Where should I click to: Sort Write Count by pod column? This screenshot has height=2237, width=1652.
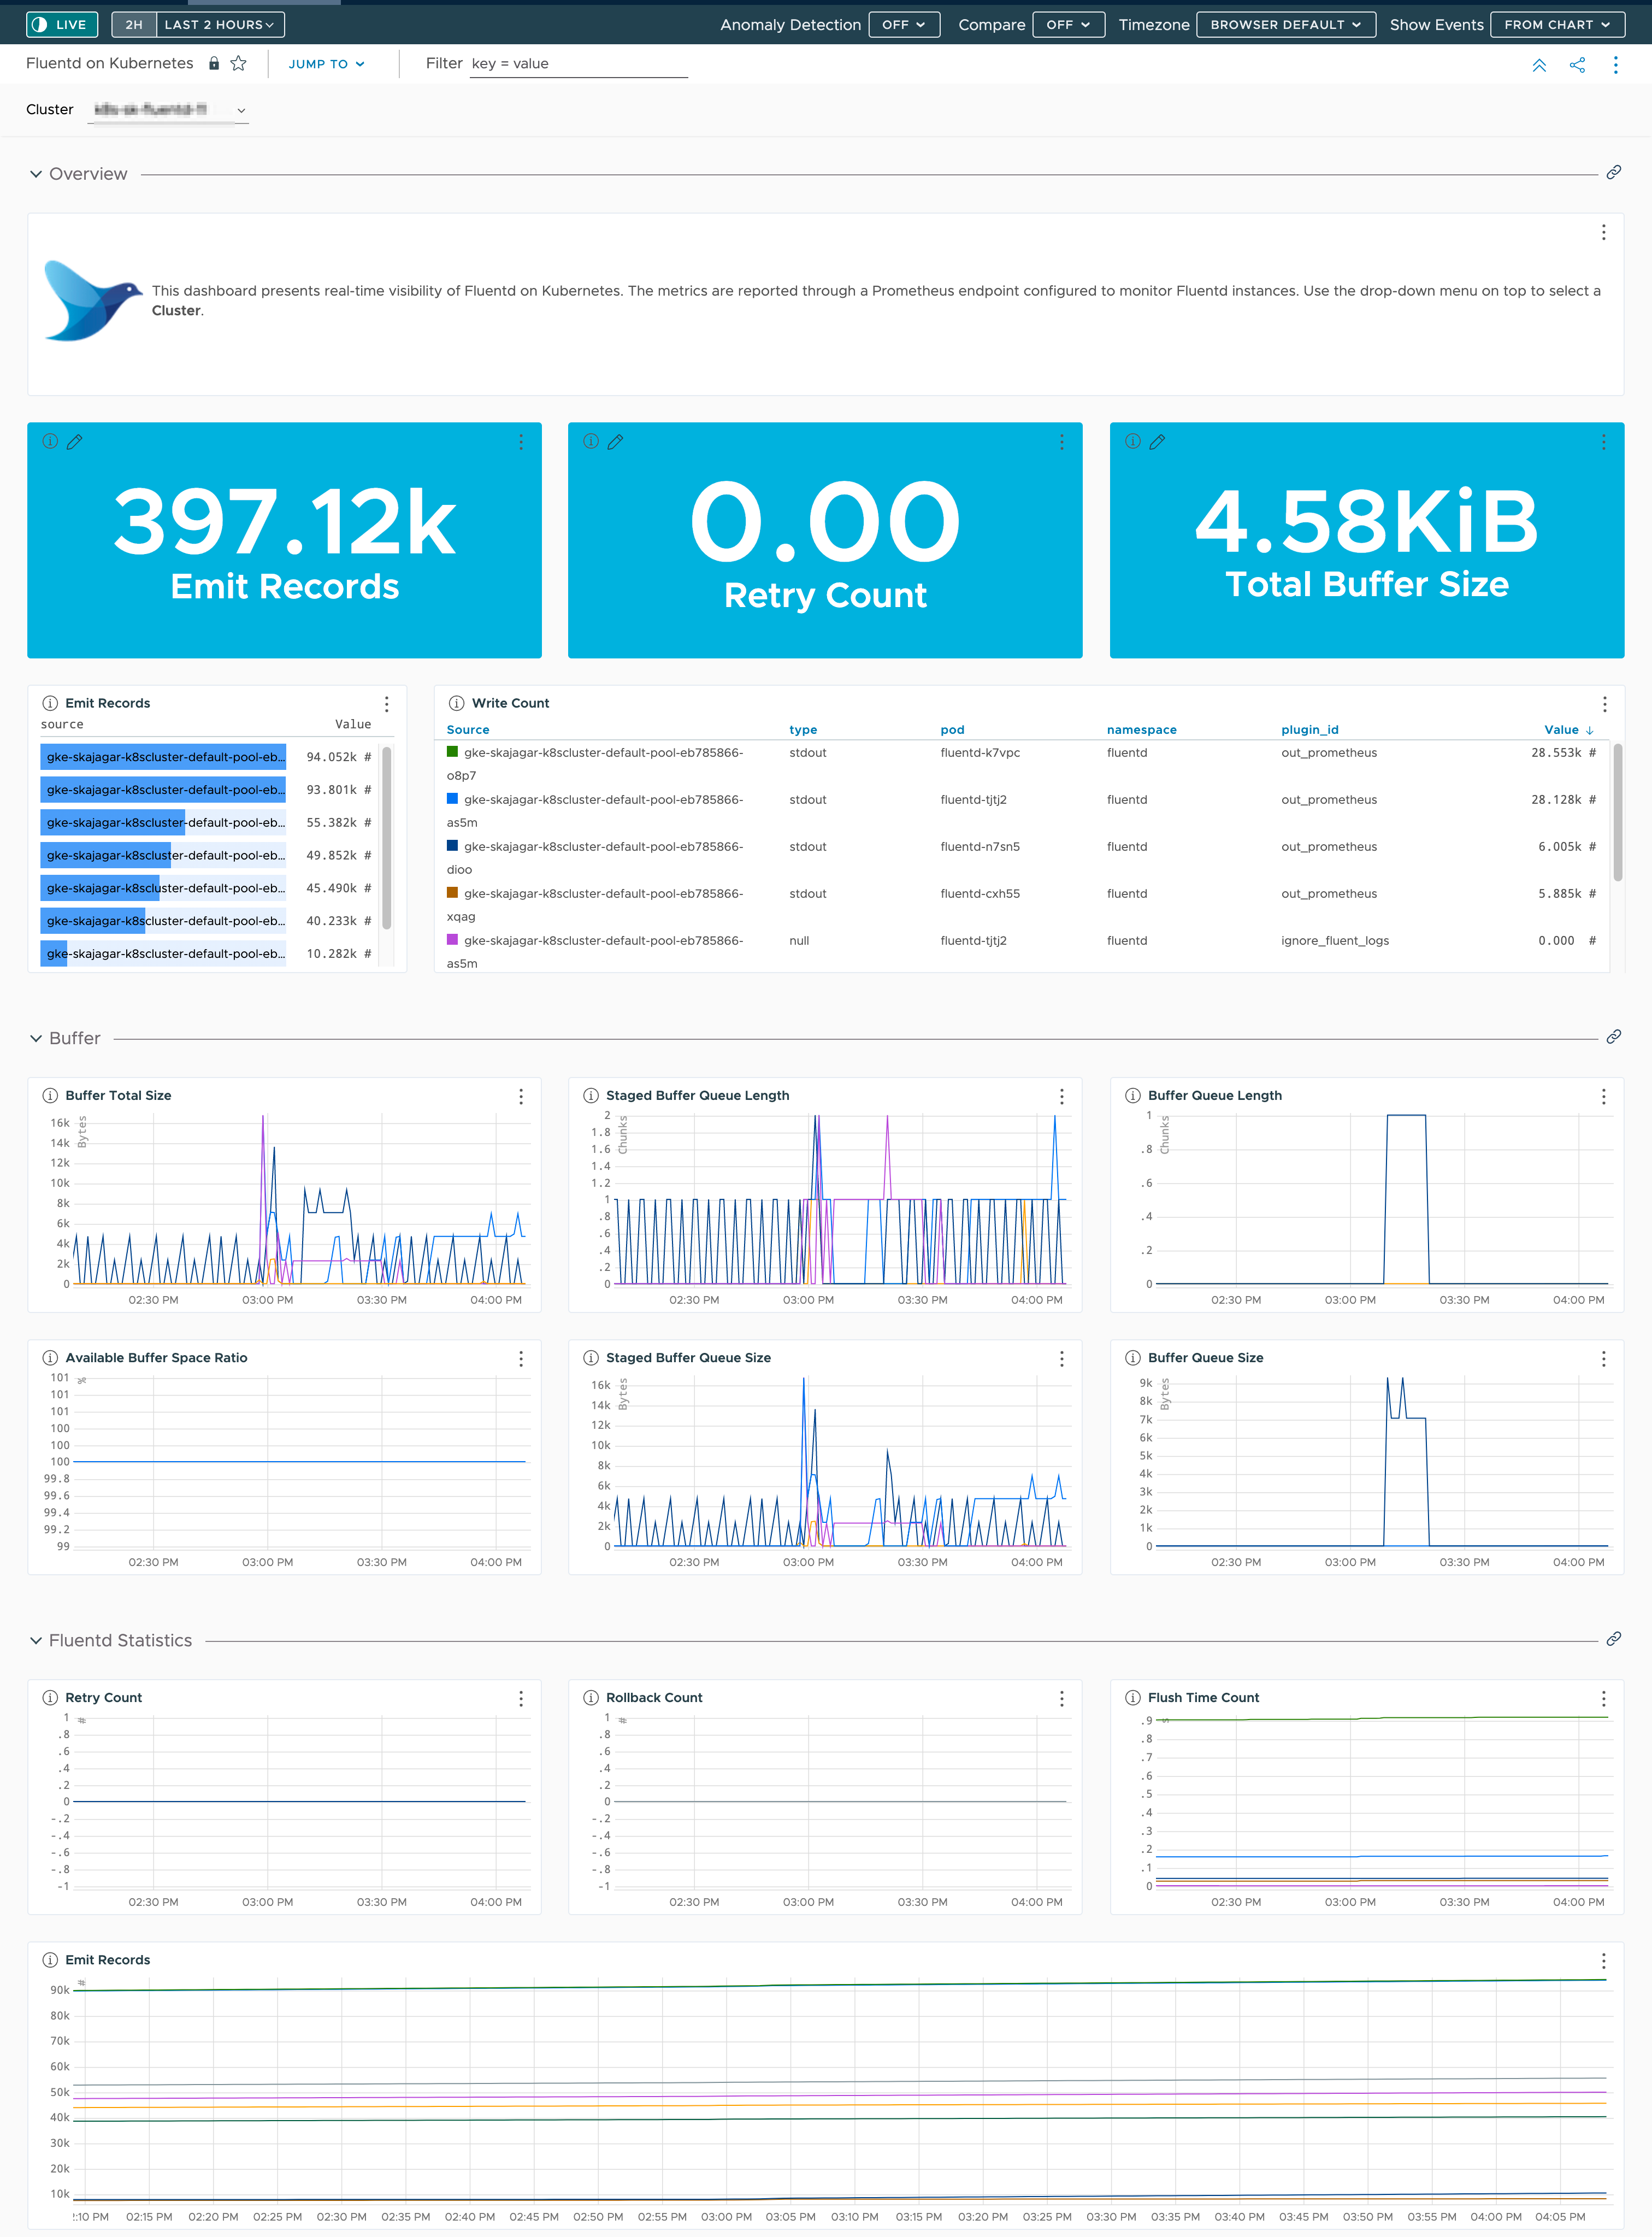pos(952,730)
